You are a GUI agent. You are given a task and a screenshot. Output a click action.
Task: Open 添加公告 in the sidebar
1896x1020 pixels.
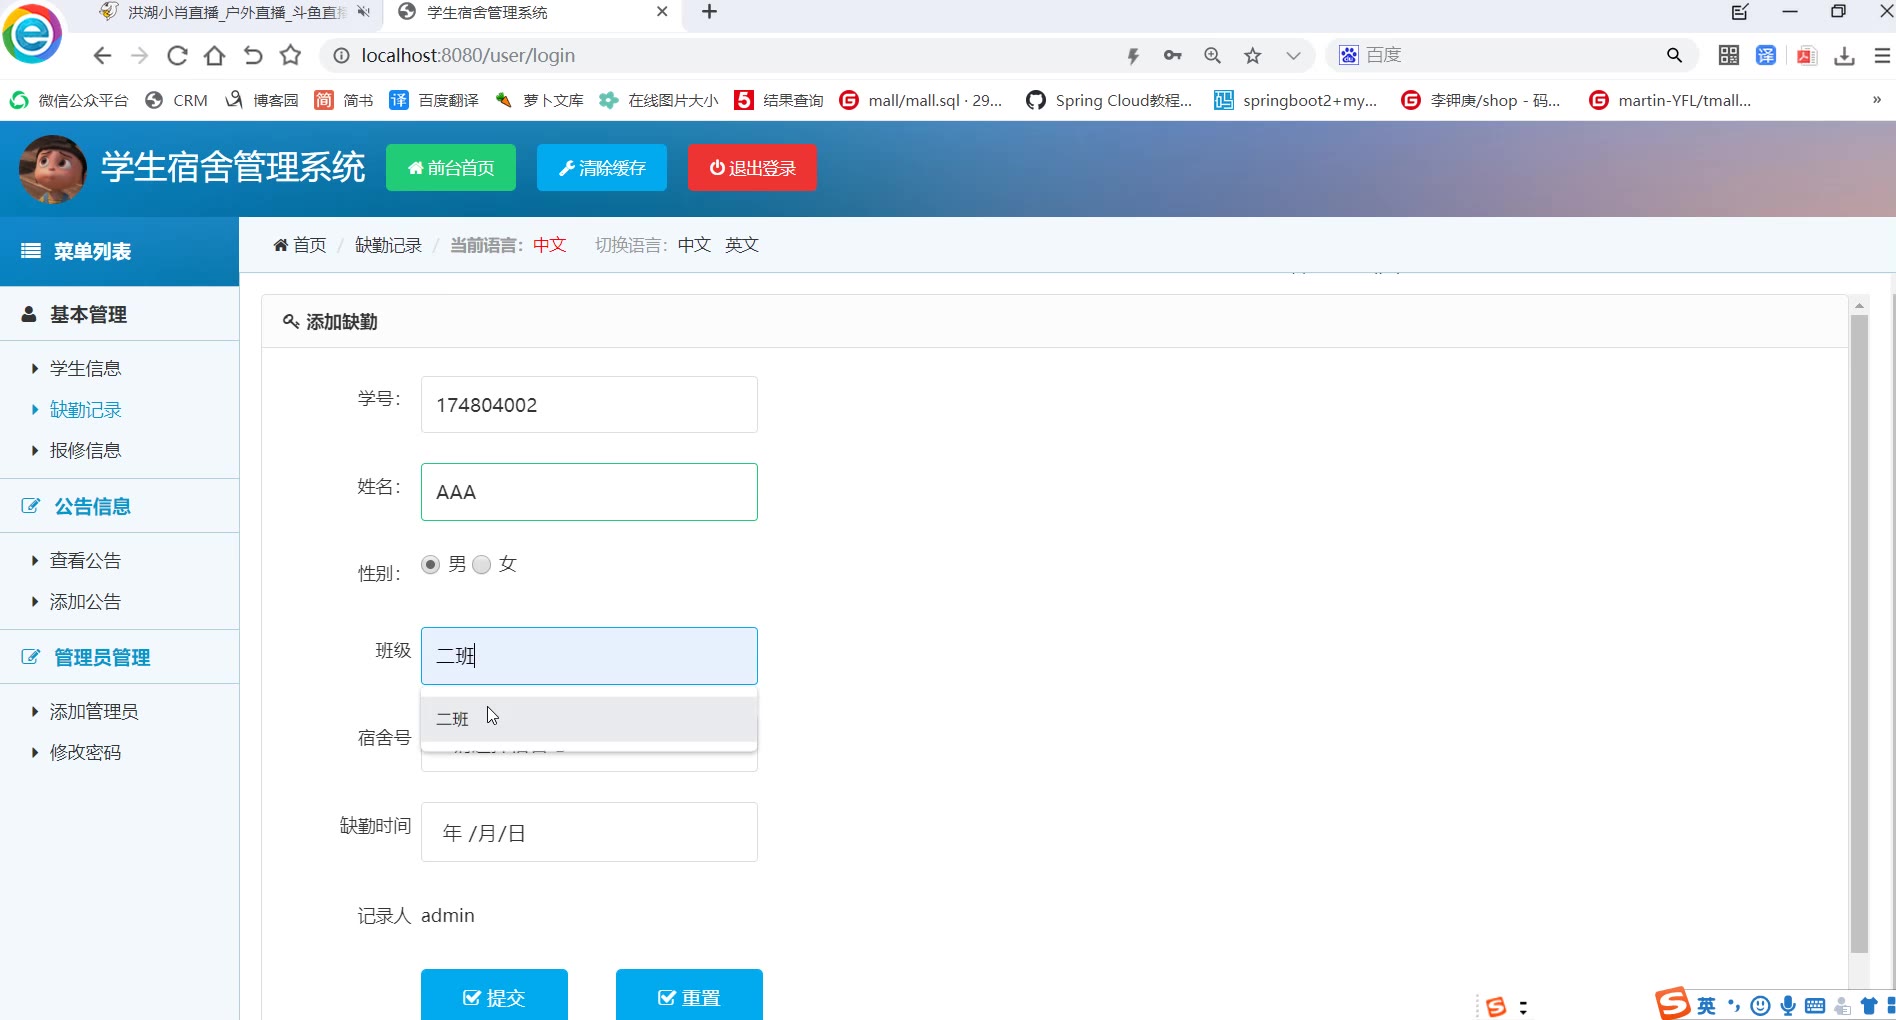point(85,602)
